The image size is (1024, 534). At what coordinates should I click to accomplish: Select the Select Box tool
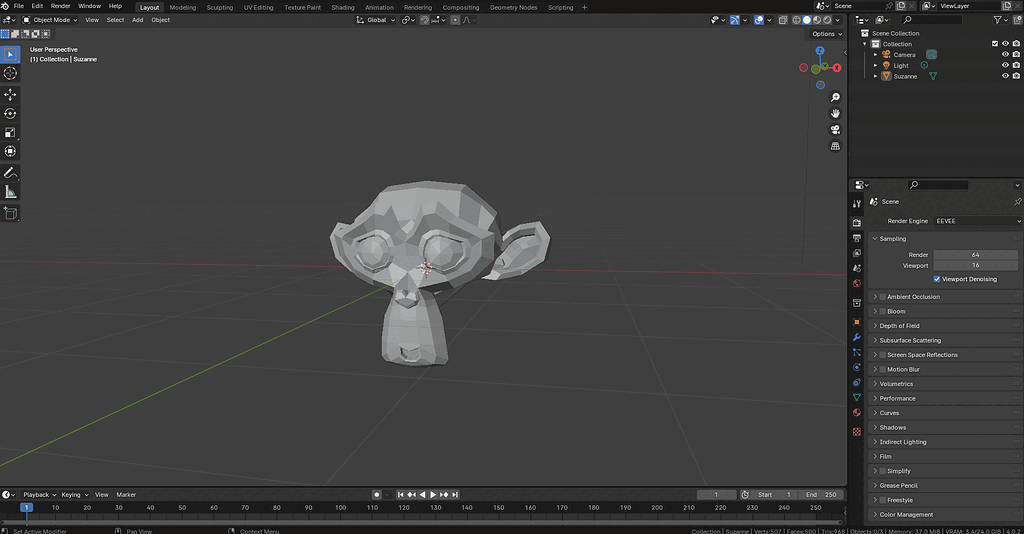click(x=10, y=54)
